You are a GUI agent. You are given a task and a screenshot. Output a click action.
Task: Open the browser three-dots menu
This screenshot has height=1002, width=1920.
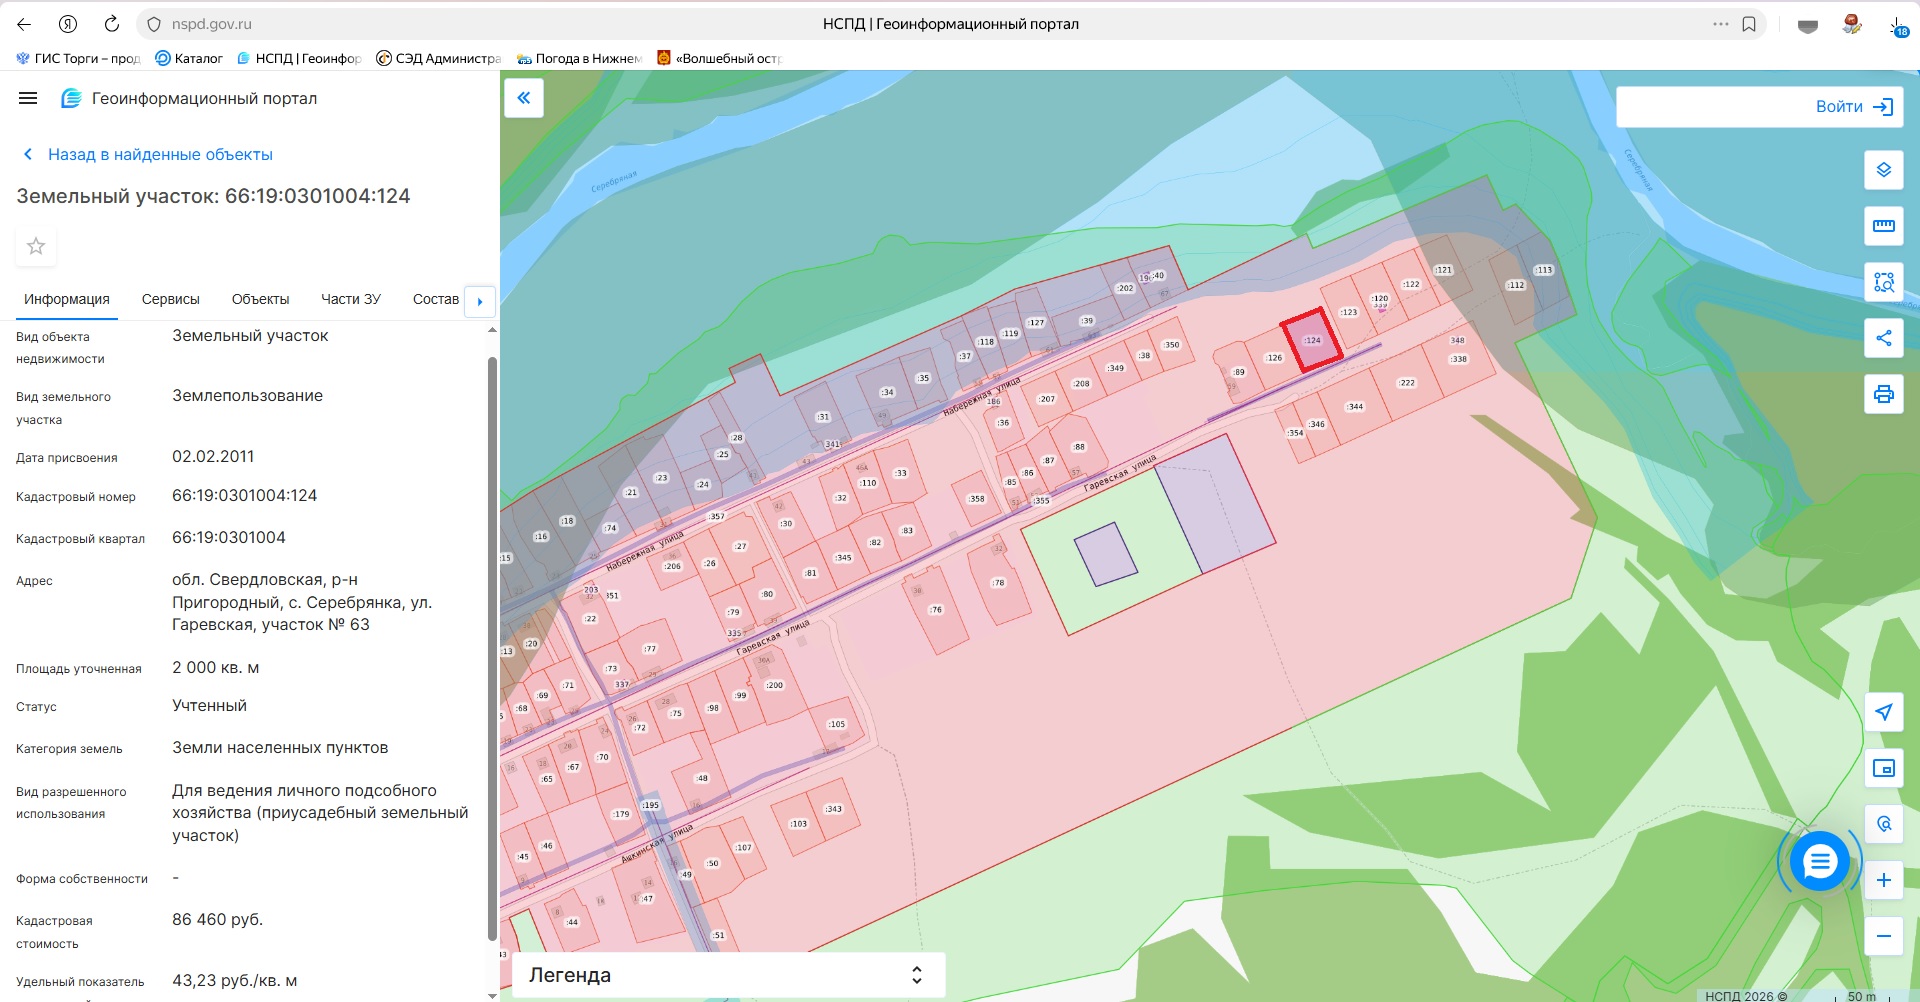(1721, 24)
